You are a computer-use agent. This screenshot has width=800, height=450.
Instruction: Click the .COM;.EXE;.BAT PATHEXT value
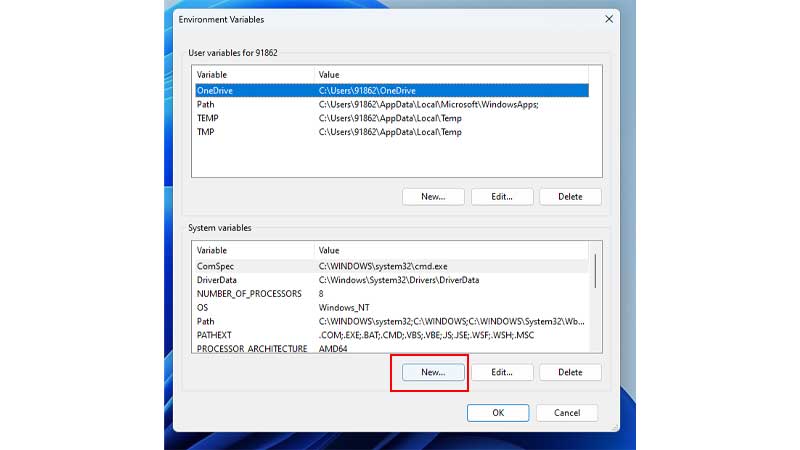click(x=427, y=335)
